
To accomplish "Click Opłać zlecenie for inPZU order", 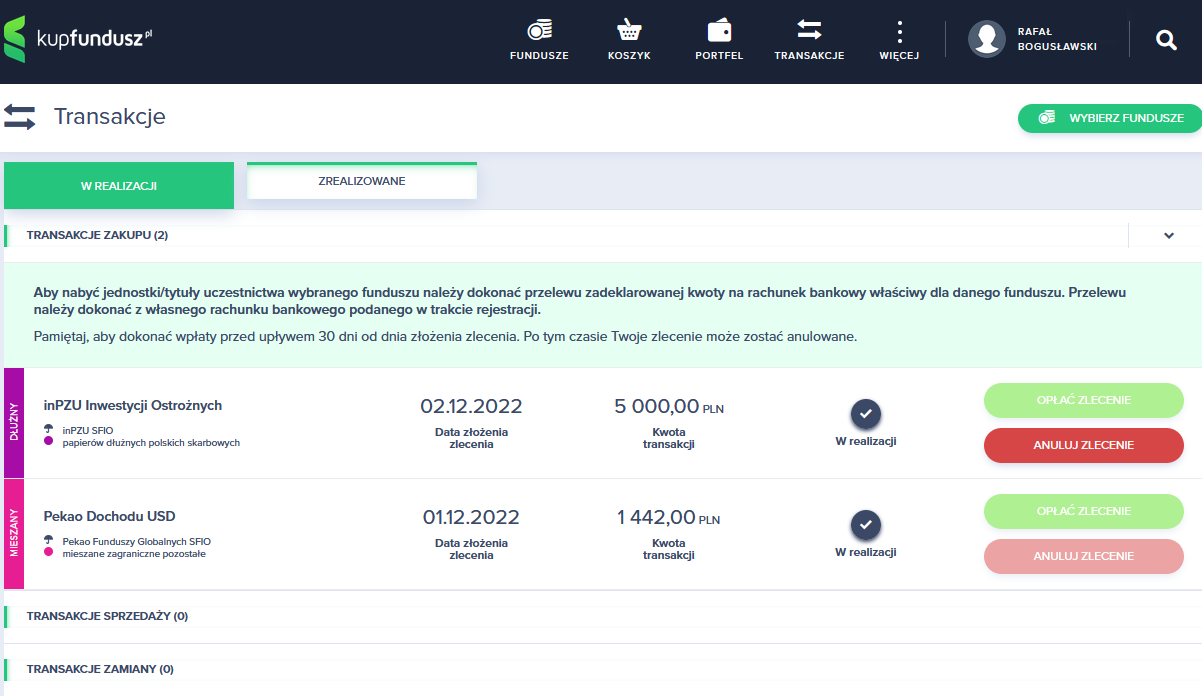I will 1083,400.
